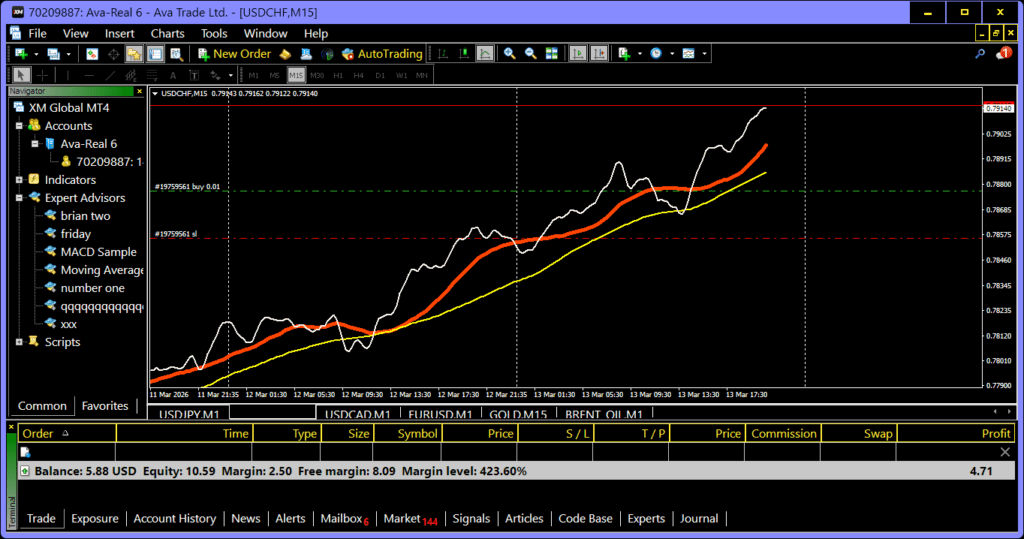Open the Profiles toolbar icon
This screenshot has width=1024, height=539.
pyautogui.click(x=54, y=54)
